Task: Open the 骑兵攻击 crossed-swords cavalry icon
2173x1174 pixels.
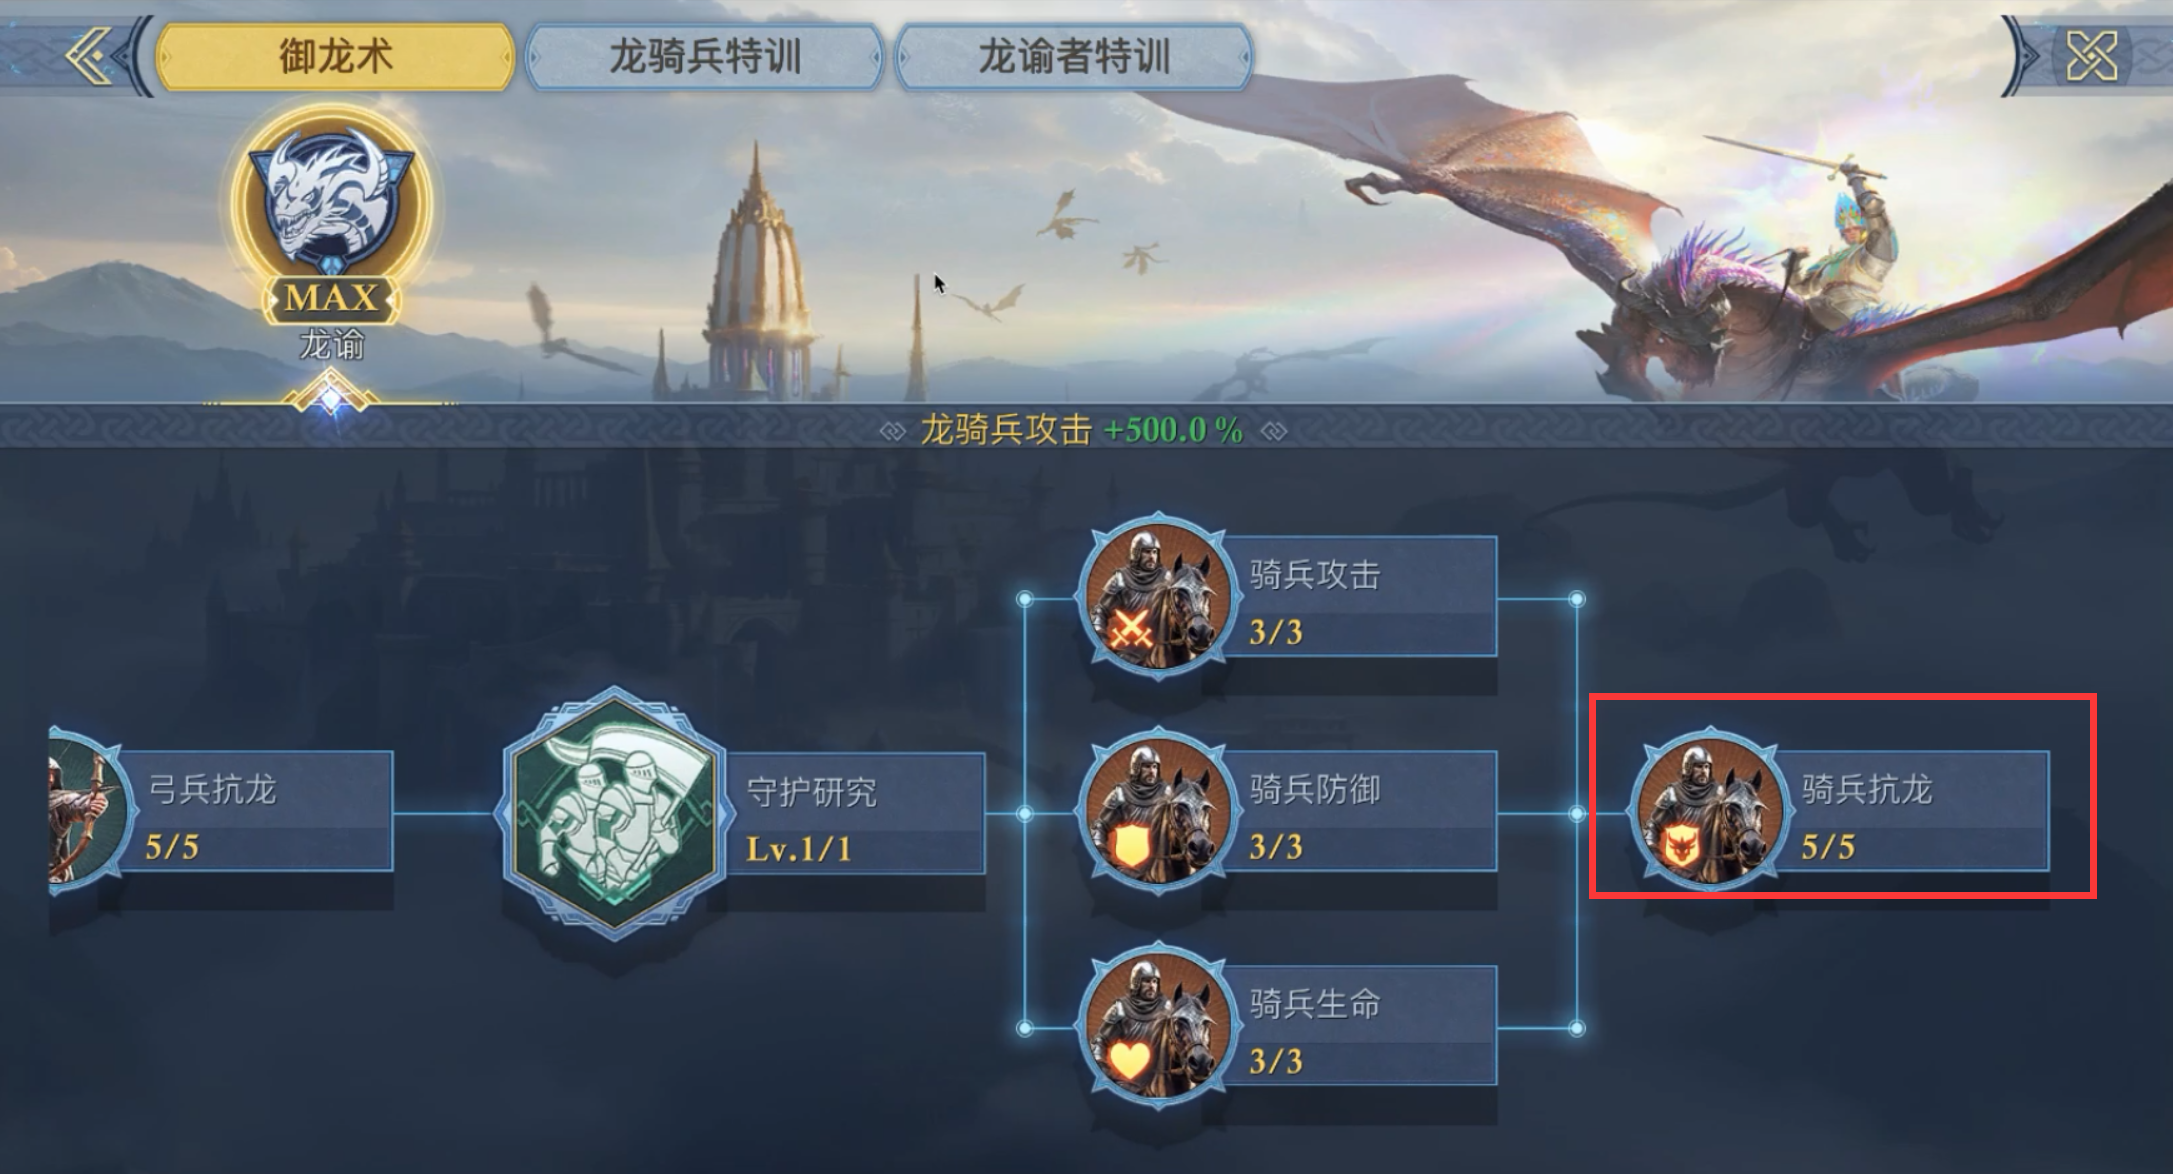Action: tap(1157, 598)
